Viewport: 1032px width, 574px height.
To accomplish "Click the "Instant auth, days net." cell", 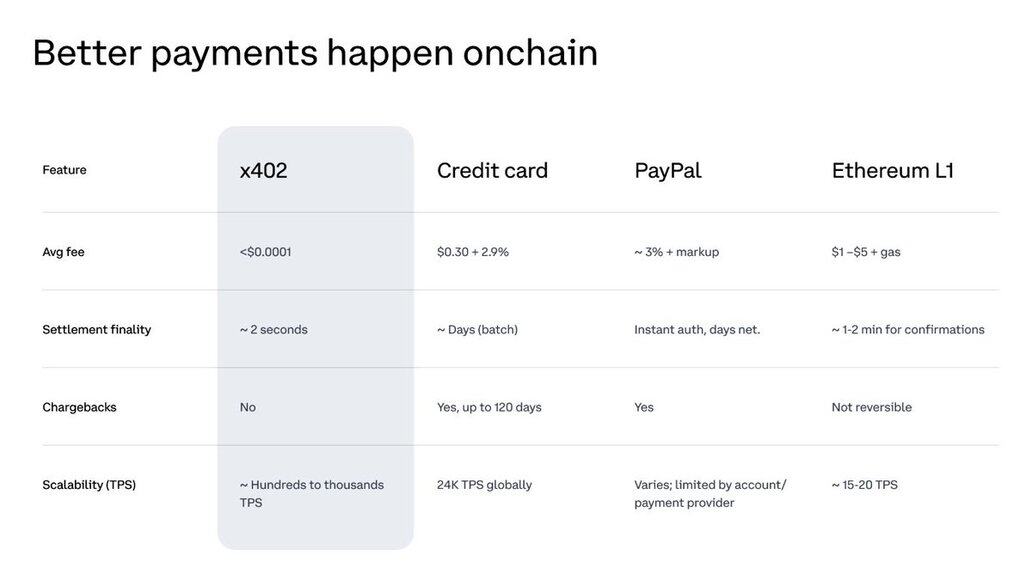I will coord(697,329).
